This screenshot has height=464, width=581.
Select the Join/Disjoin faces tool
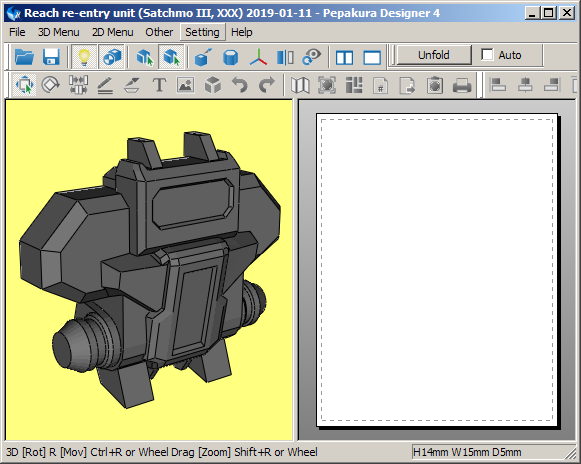point(78,85)
